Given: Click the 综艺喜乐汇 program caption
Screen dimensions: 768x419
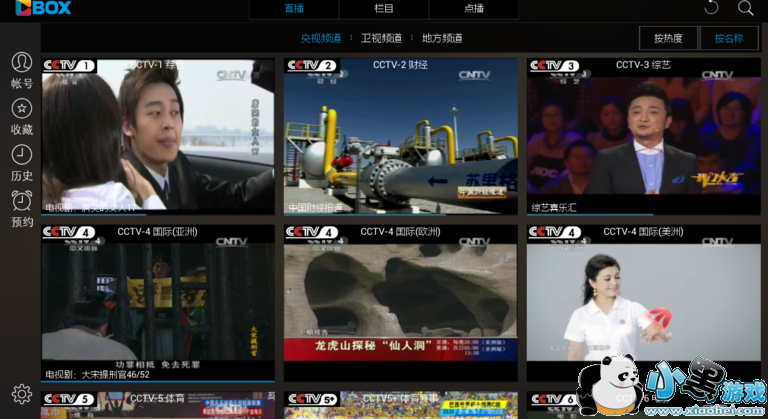Looking at the screenshot, I should pyautogui.click(x=553, y=207).
